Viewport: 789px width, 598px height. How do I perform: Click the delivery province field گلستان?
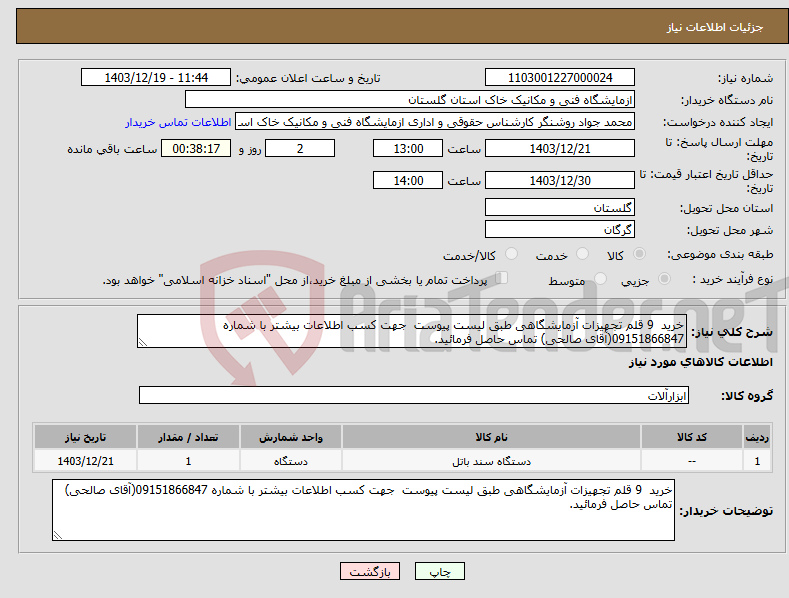pos(560,207)
